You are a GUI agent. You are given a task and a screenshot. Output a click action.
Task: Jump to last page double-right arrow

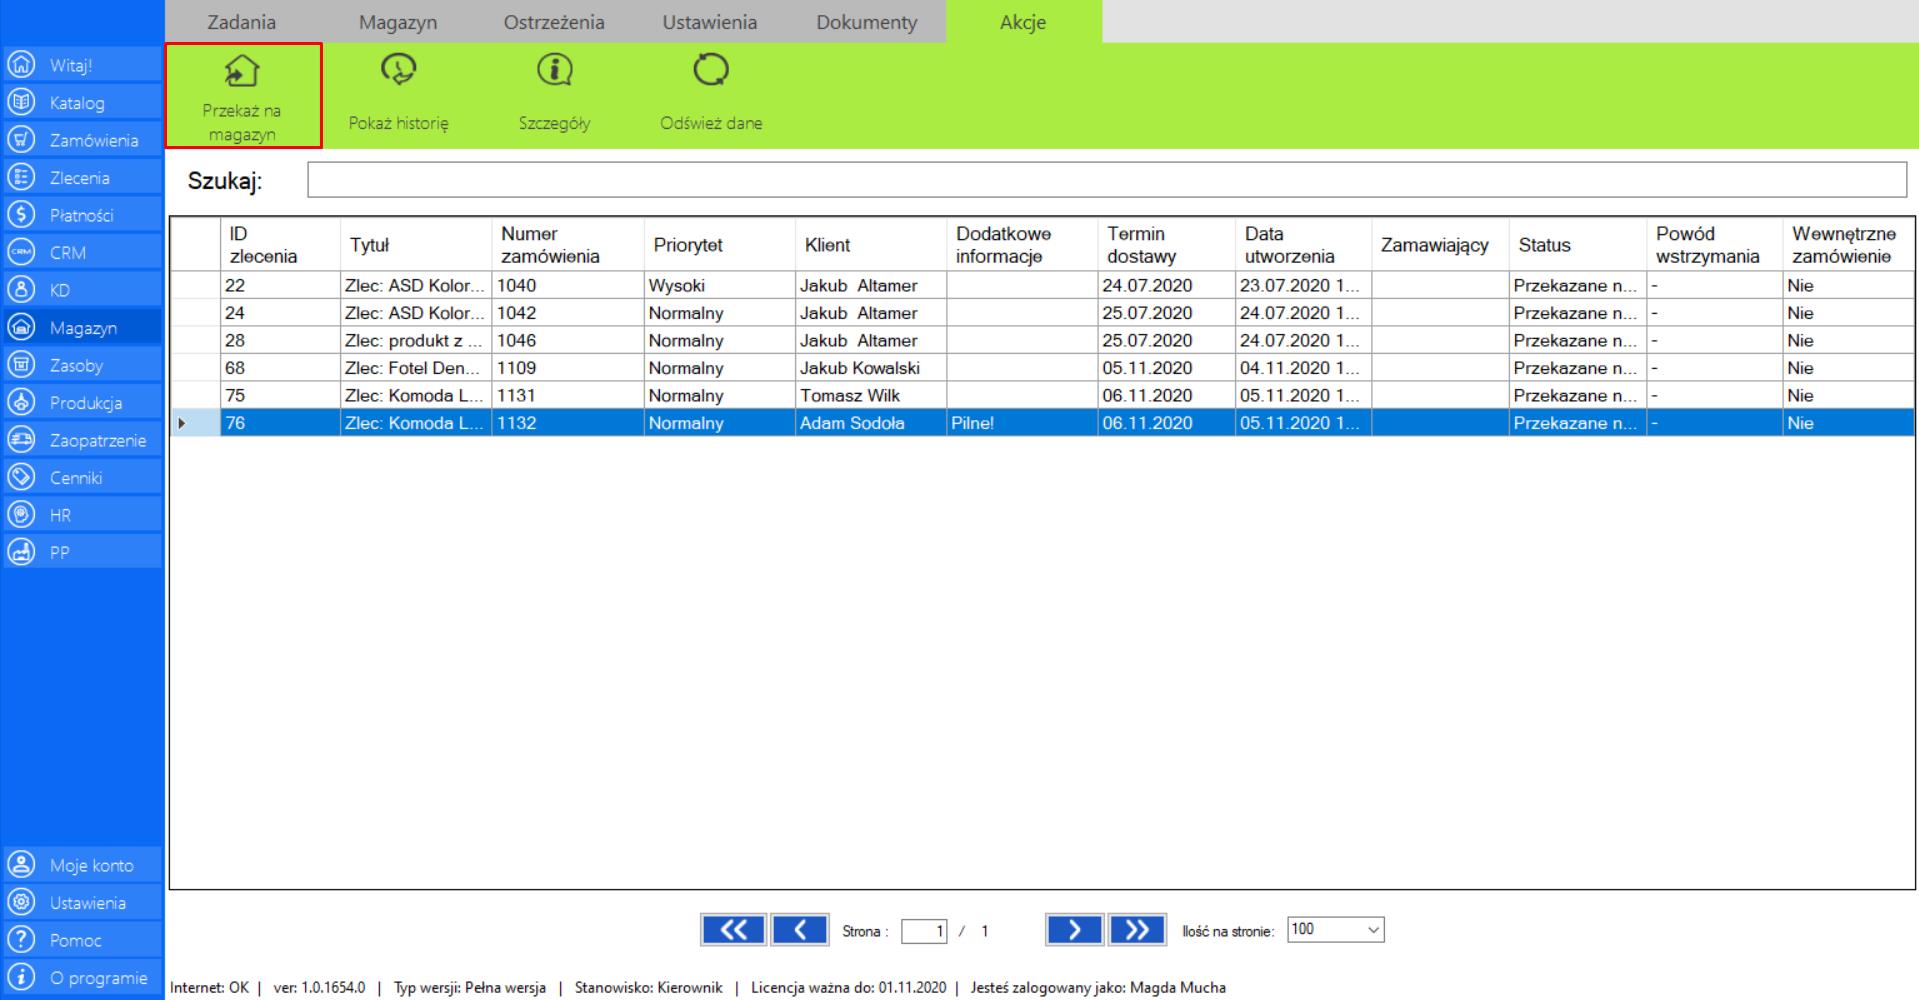pyautogui.click(x=1137, y=930)
